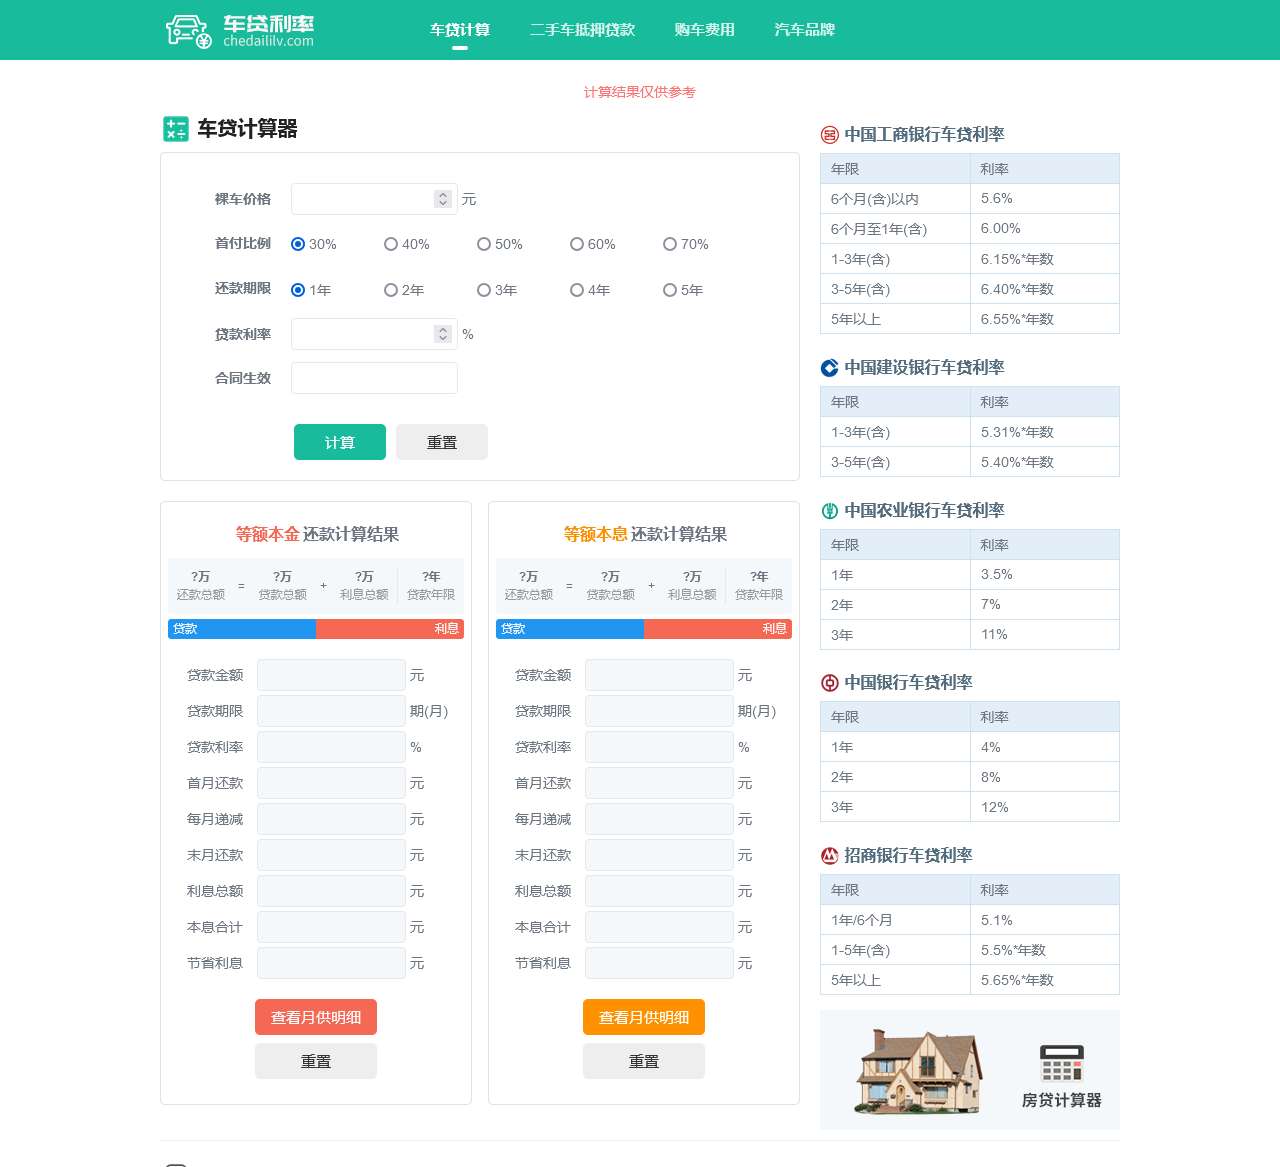Open the 房贷计算器 calculator icon
1280x1167 pixels.
pyautogui.click(x=1061, y=1064)
